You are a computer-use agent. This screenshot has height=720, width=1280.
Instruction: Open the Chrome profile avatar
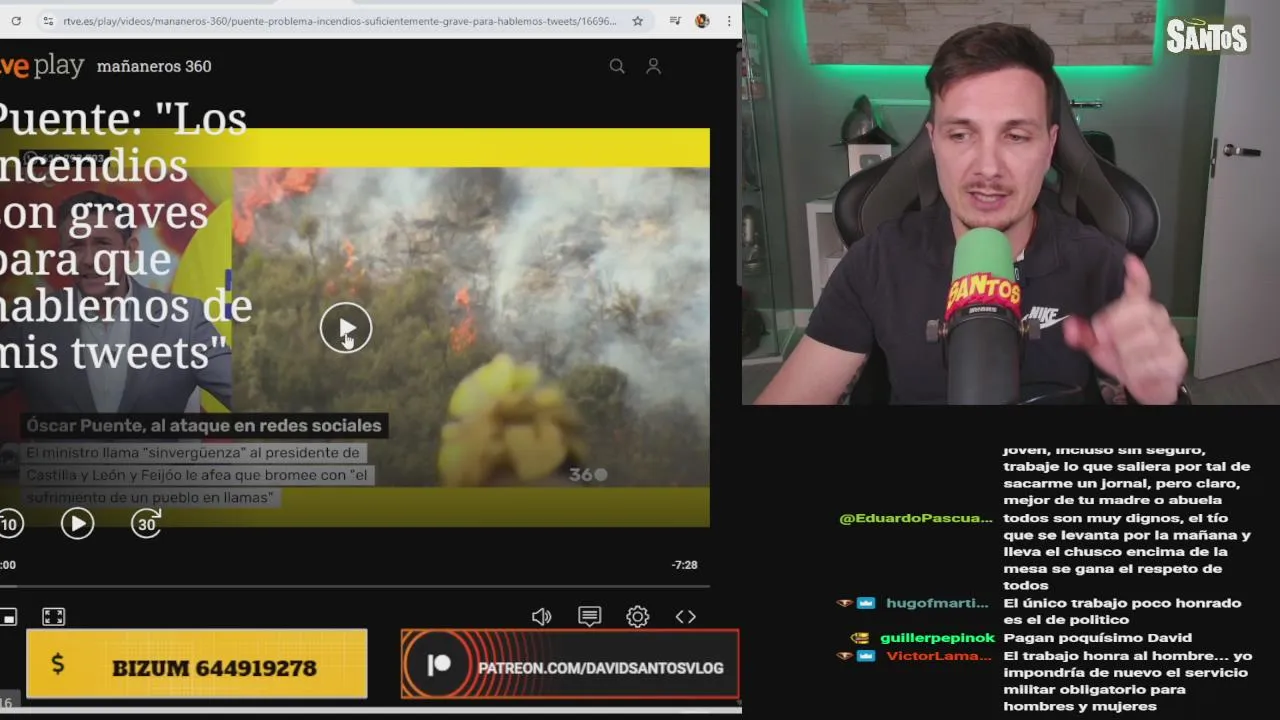point(702,20)
